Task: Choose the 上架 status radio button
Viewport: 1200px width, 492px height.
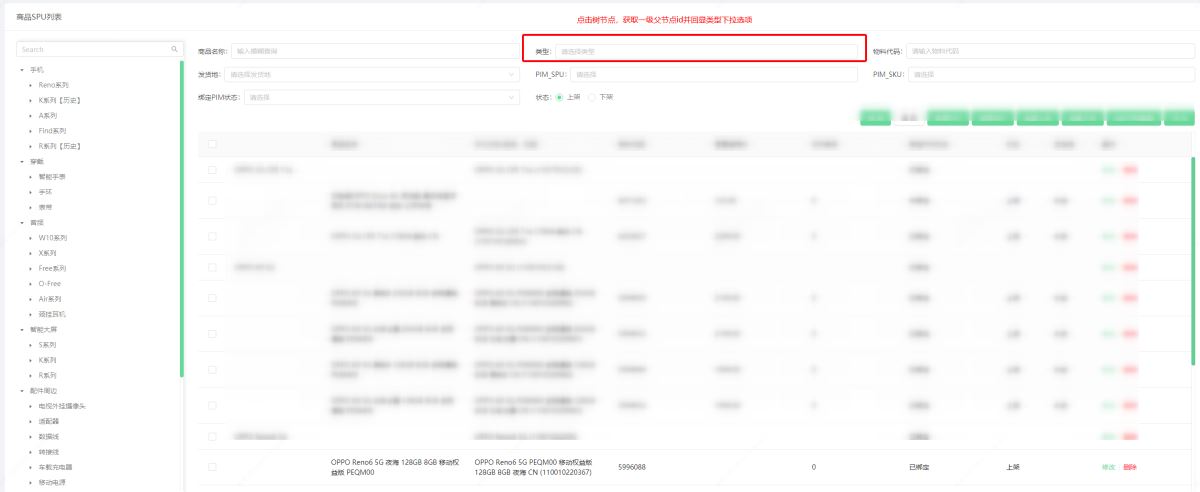Action: [560, 97]
